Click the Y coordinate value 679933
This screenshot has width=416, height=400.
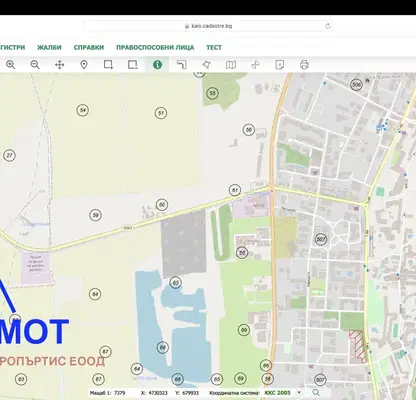click(190, 393)
